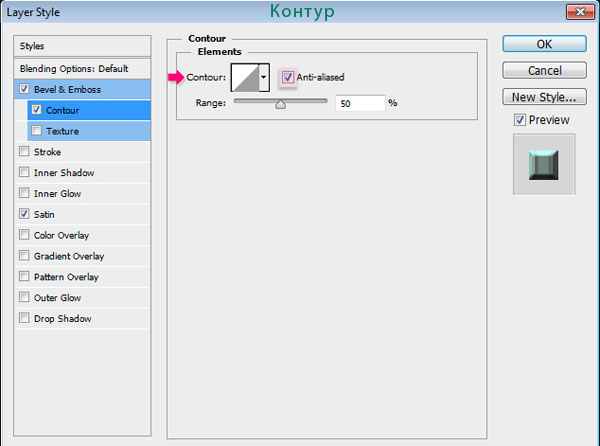Viewport: 600px width, 446px height.
Task: Select the Texture entry
Action: 89,131
